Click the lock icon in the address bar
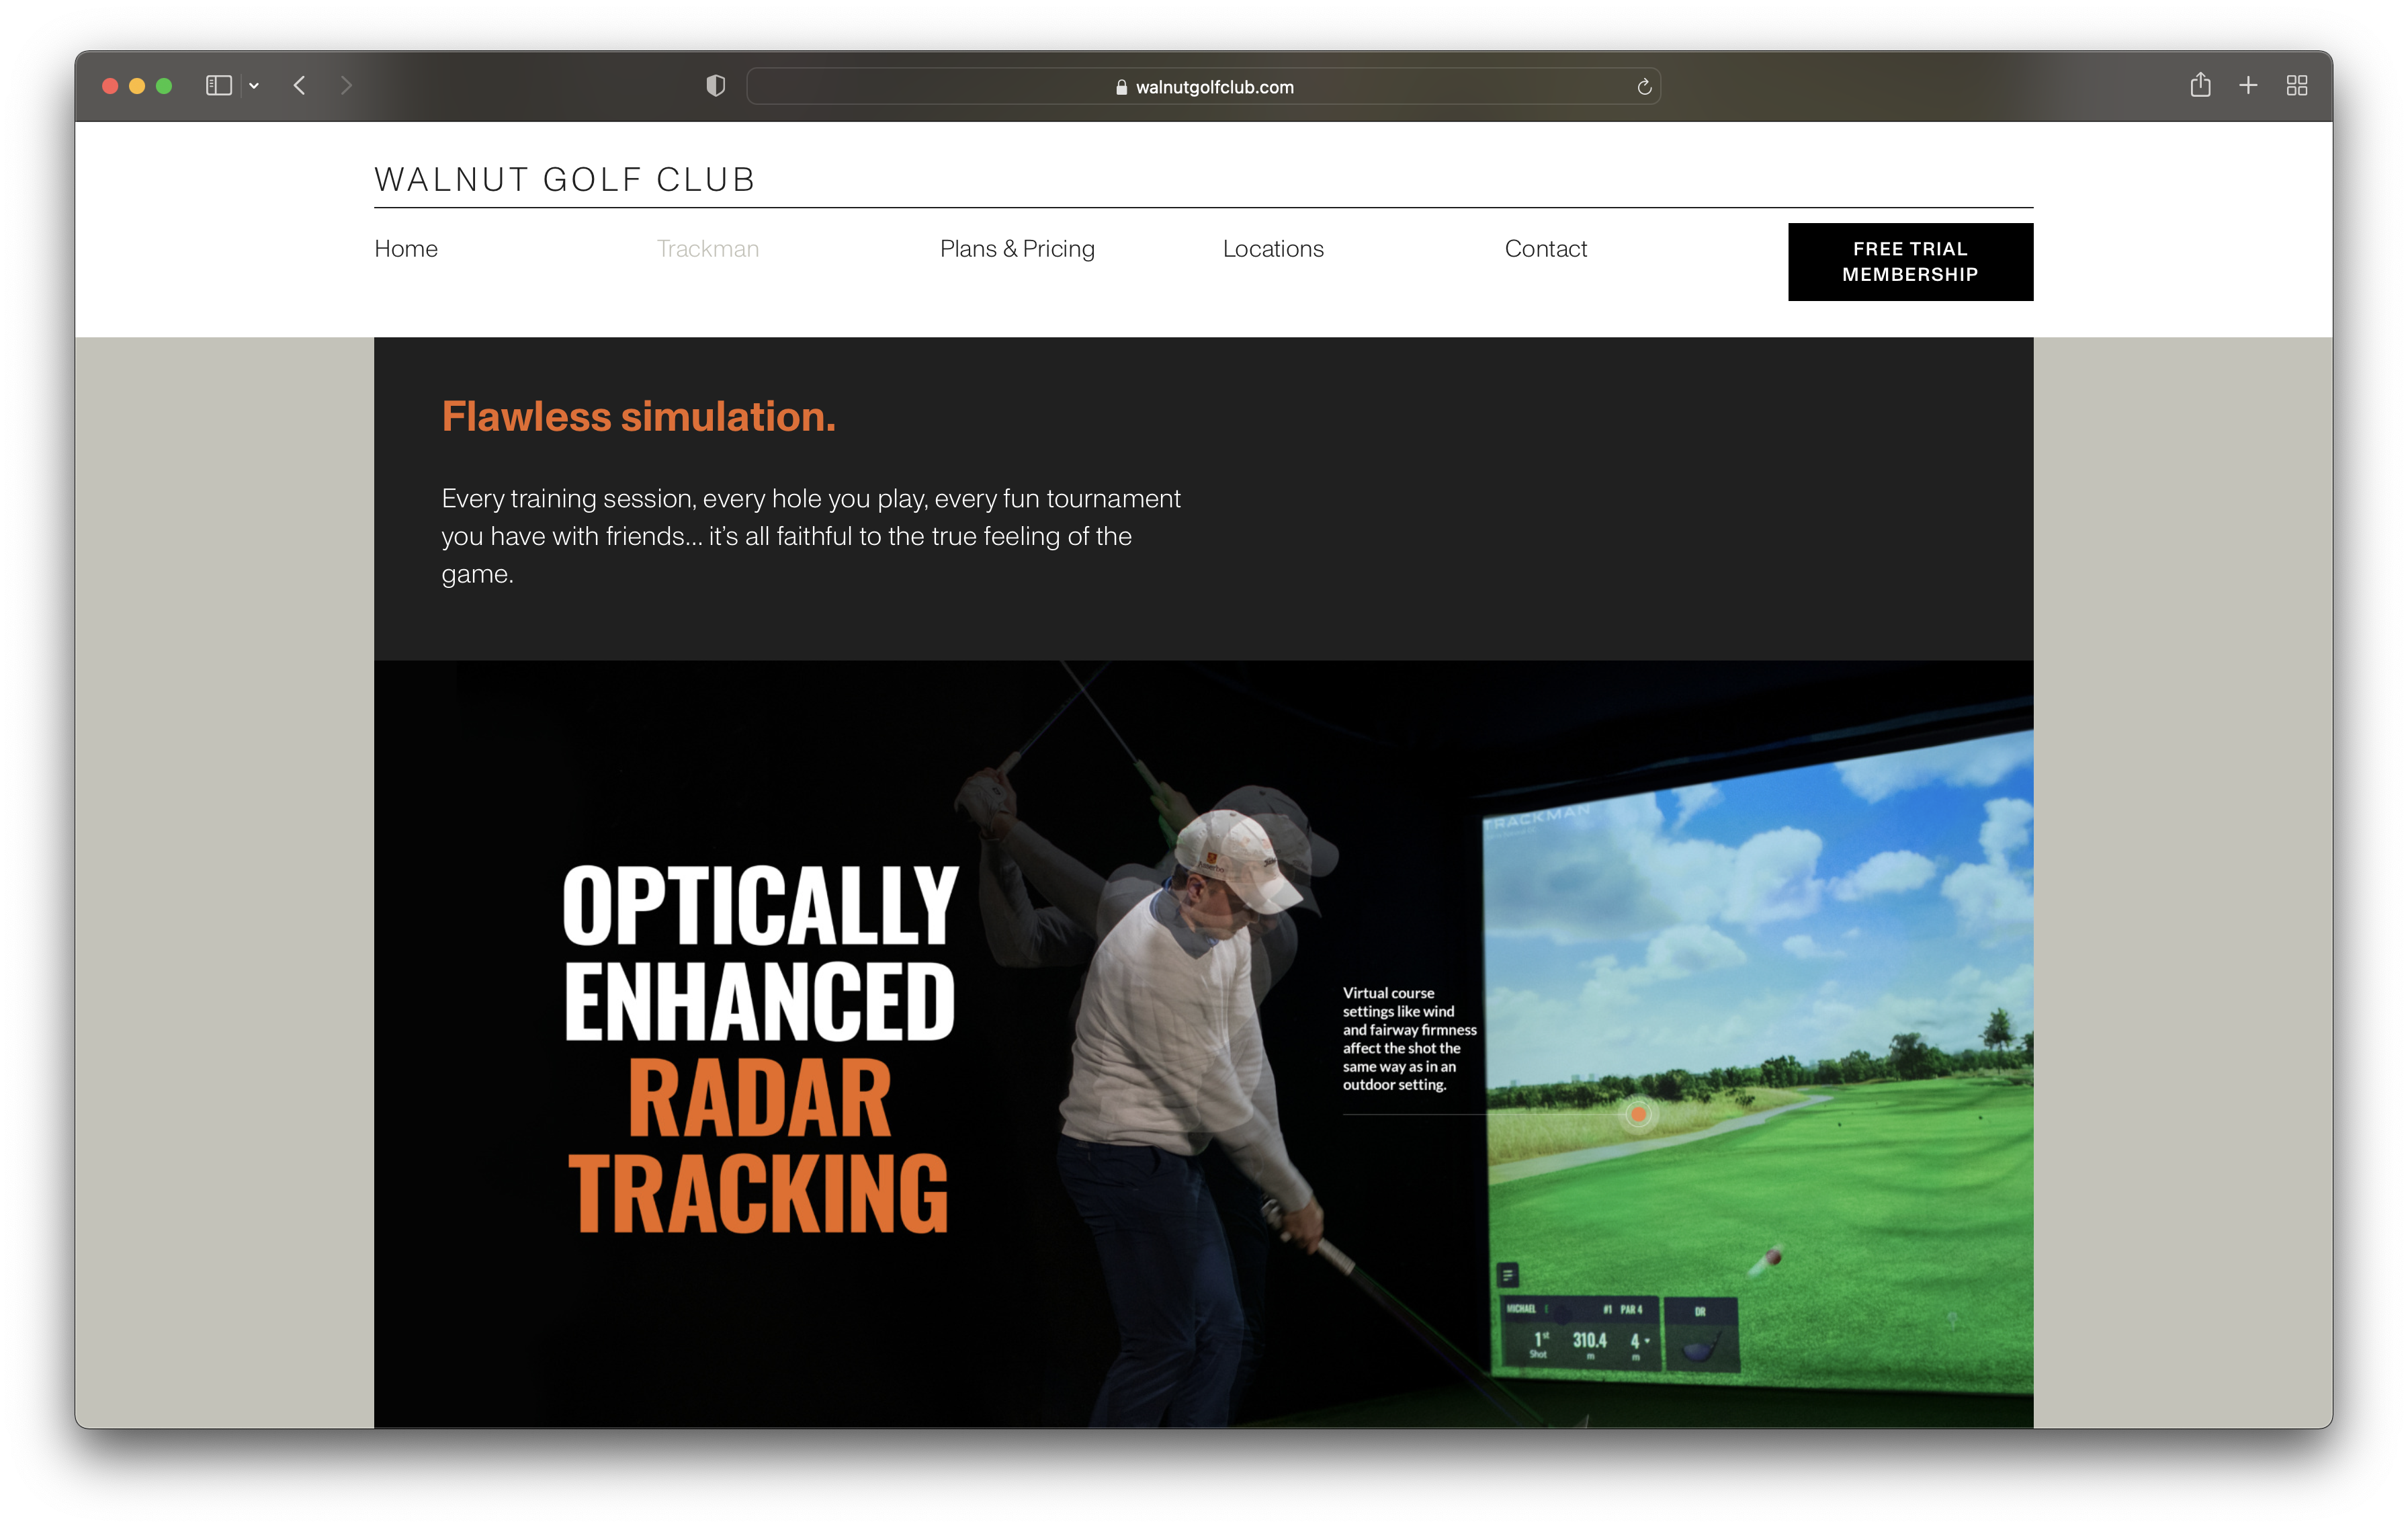Image resolution: width=2408 pixels, height=1528 pixels. [x=1121, y=87]
